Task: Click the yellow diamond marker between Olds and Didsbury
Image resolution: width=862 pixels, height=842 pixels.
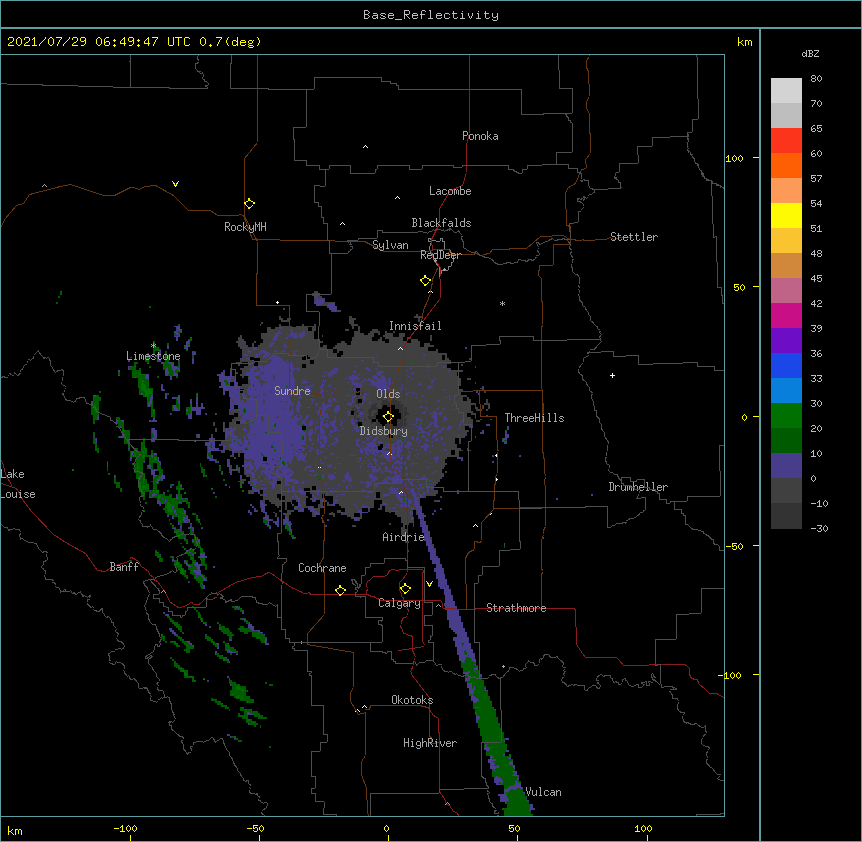Action: click(x=389, y=416)
